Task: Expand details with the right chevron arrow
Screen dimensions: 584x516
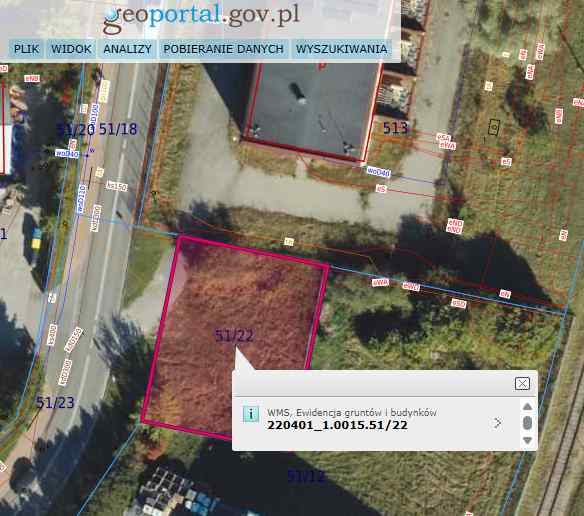Action: coord(497,422)
